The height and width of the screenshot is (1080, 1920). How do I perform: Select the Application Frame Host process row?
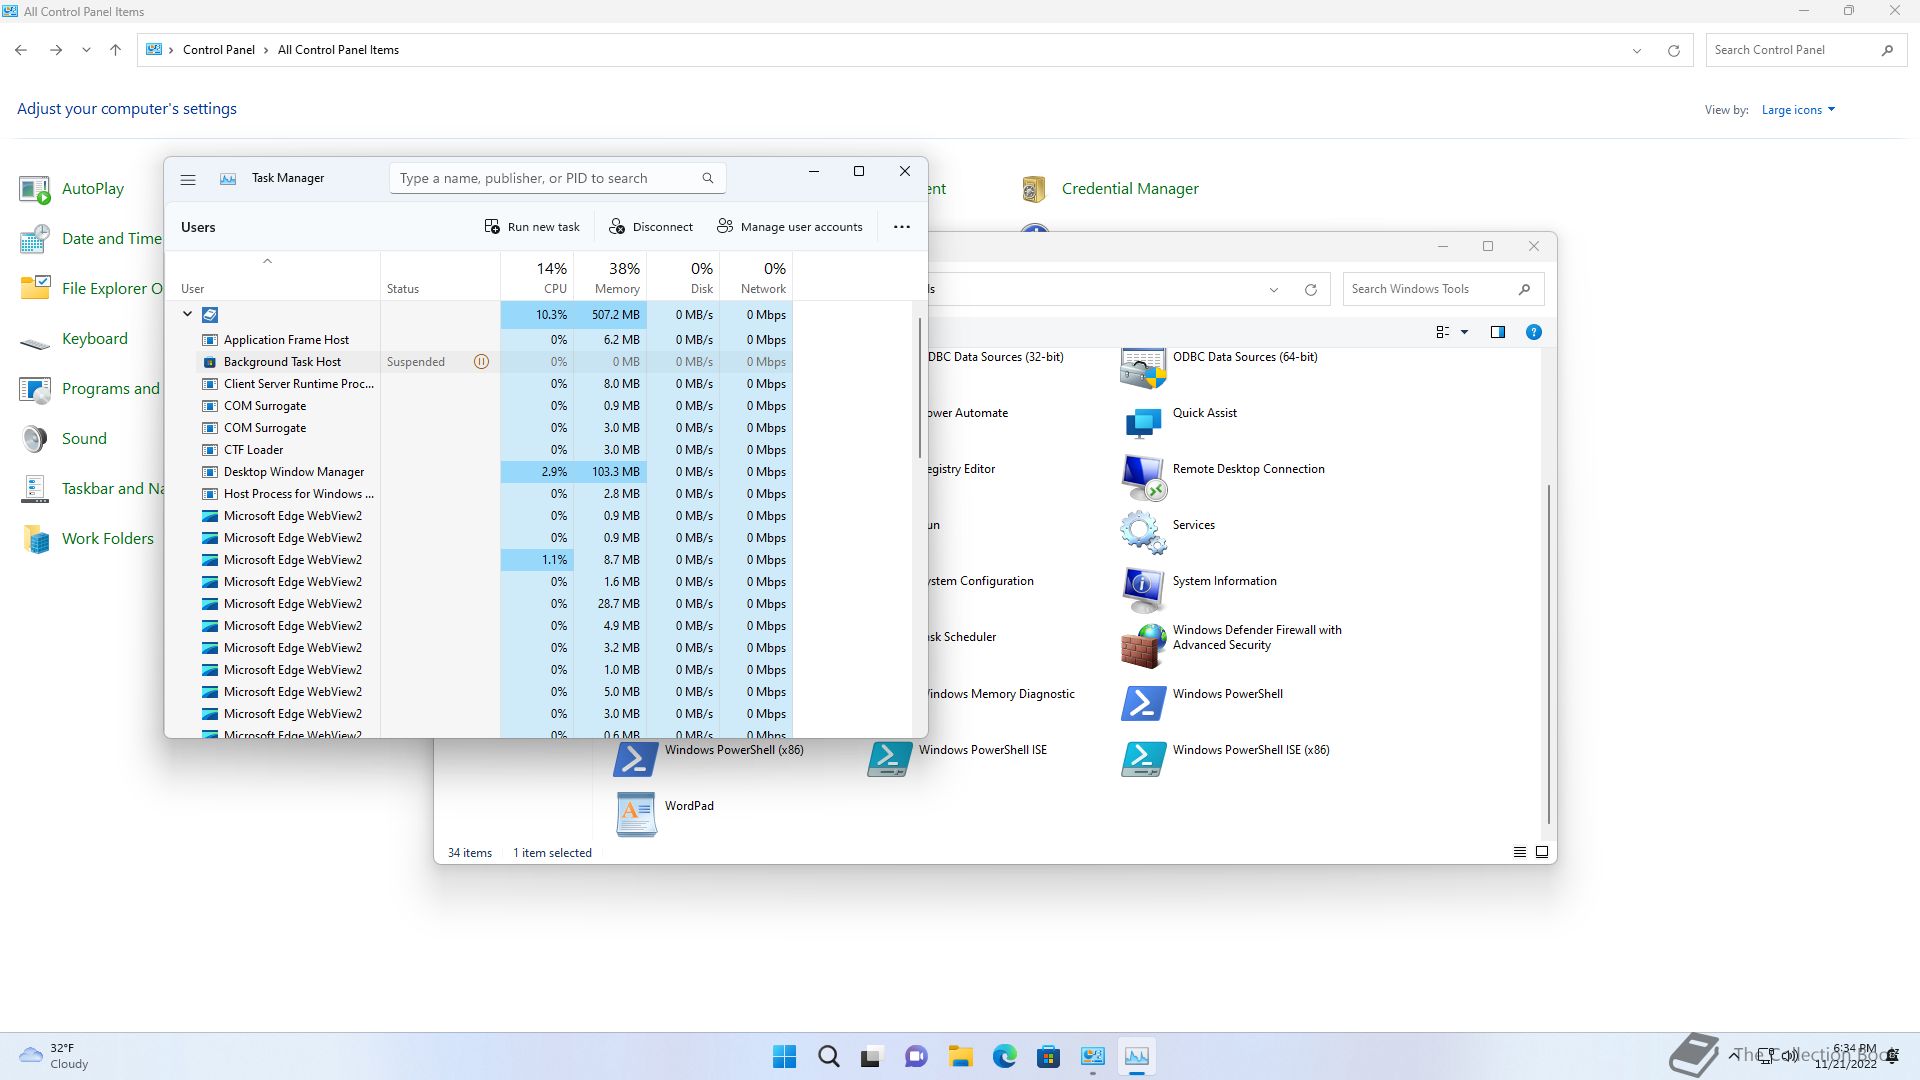click(495, 340)
